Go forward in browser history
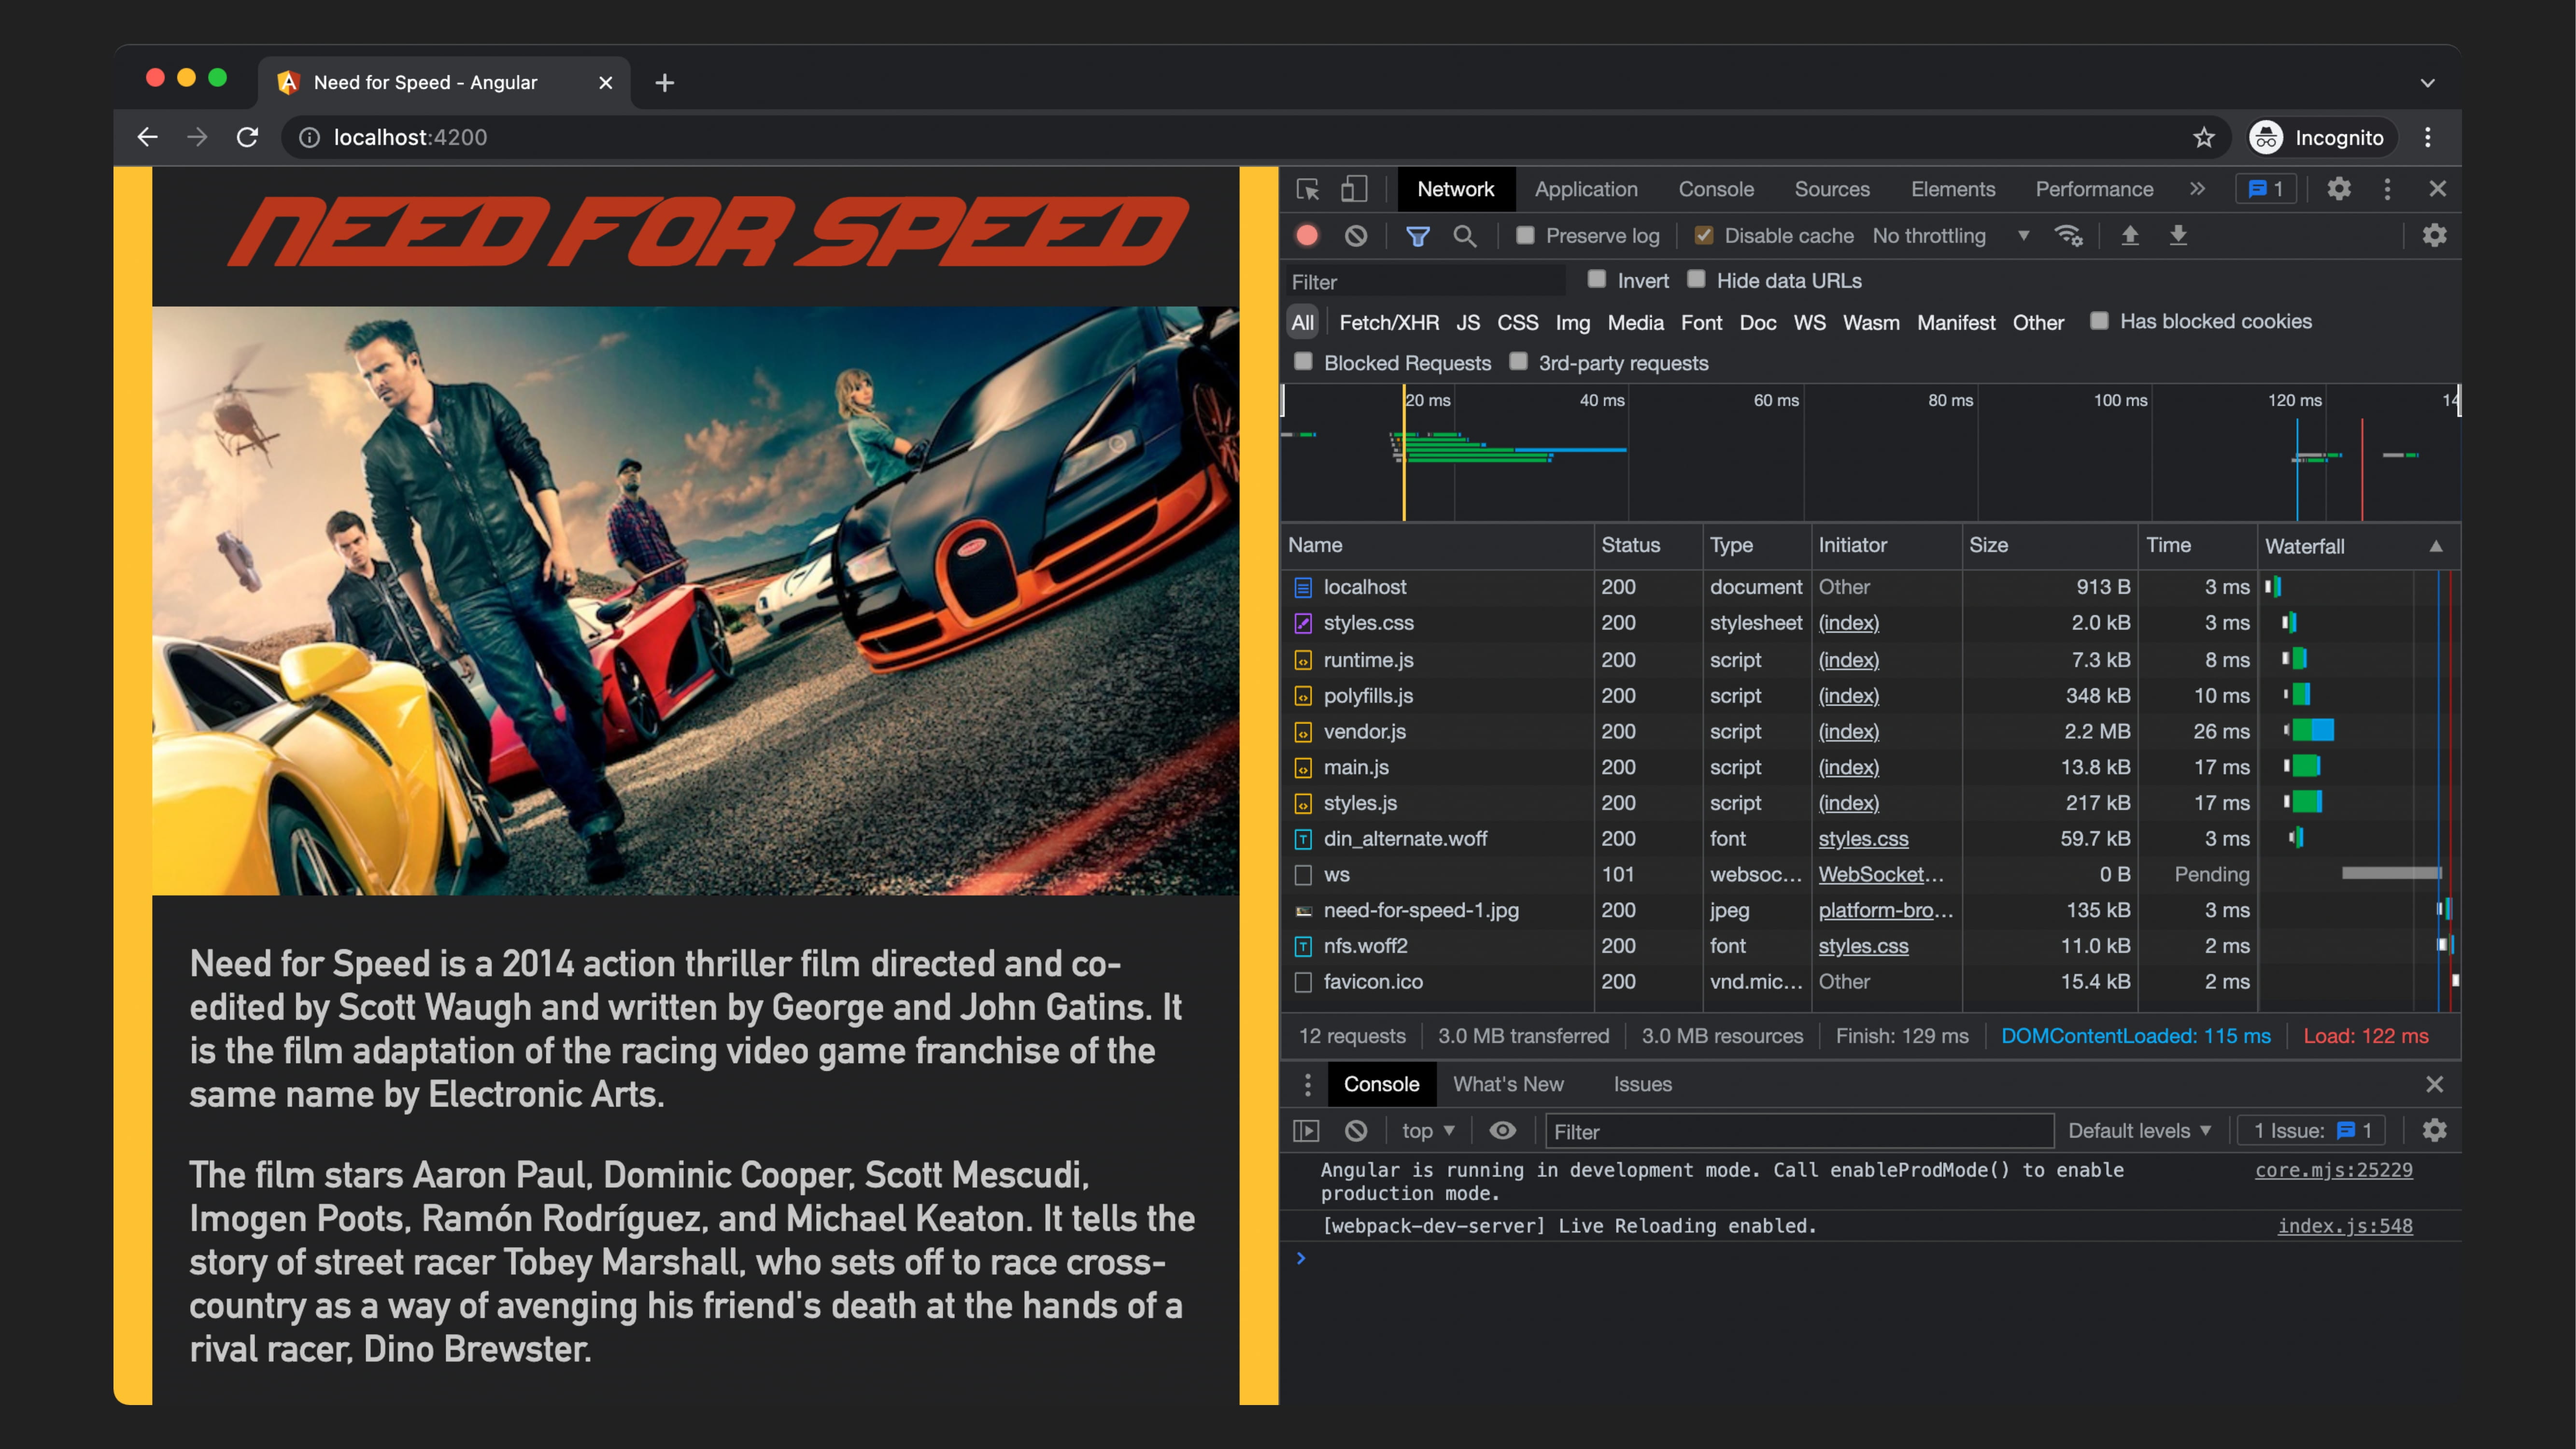Screen dimensions: 2576x1449 click(197, 138)
